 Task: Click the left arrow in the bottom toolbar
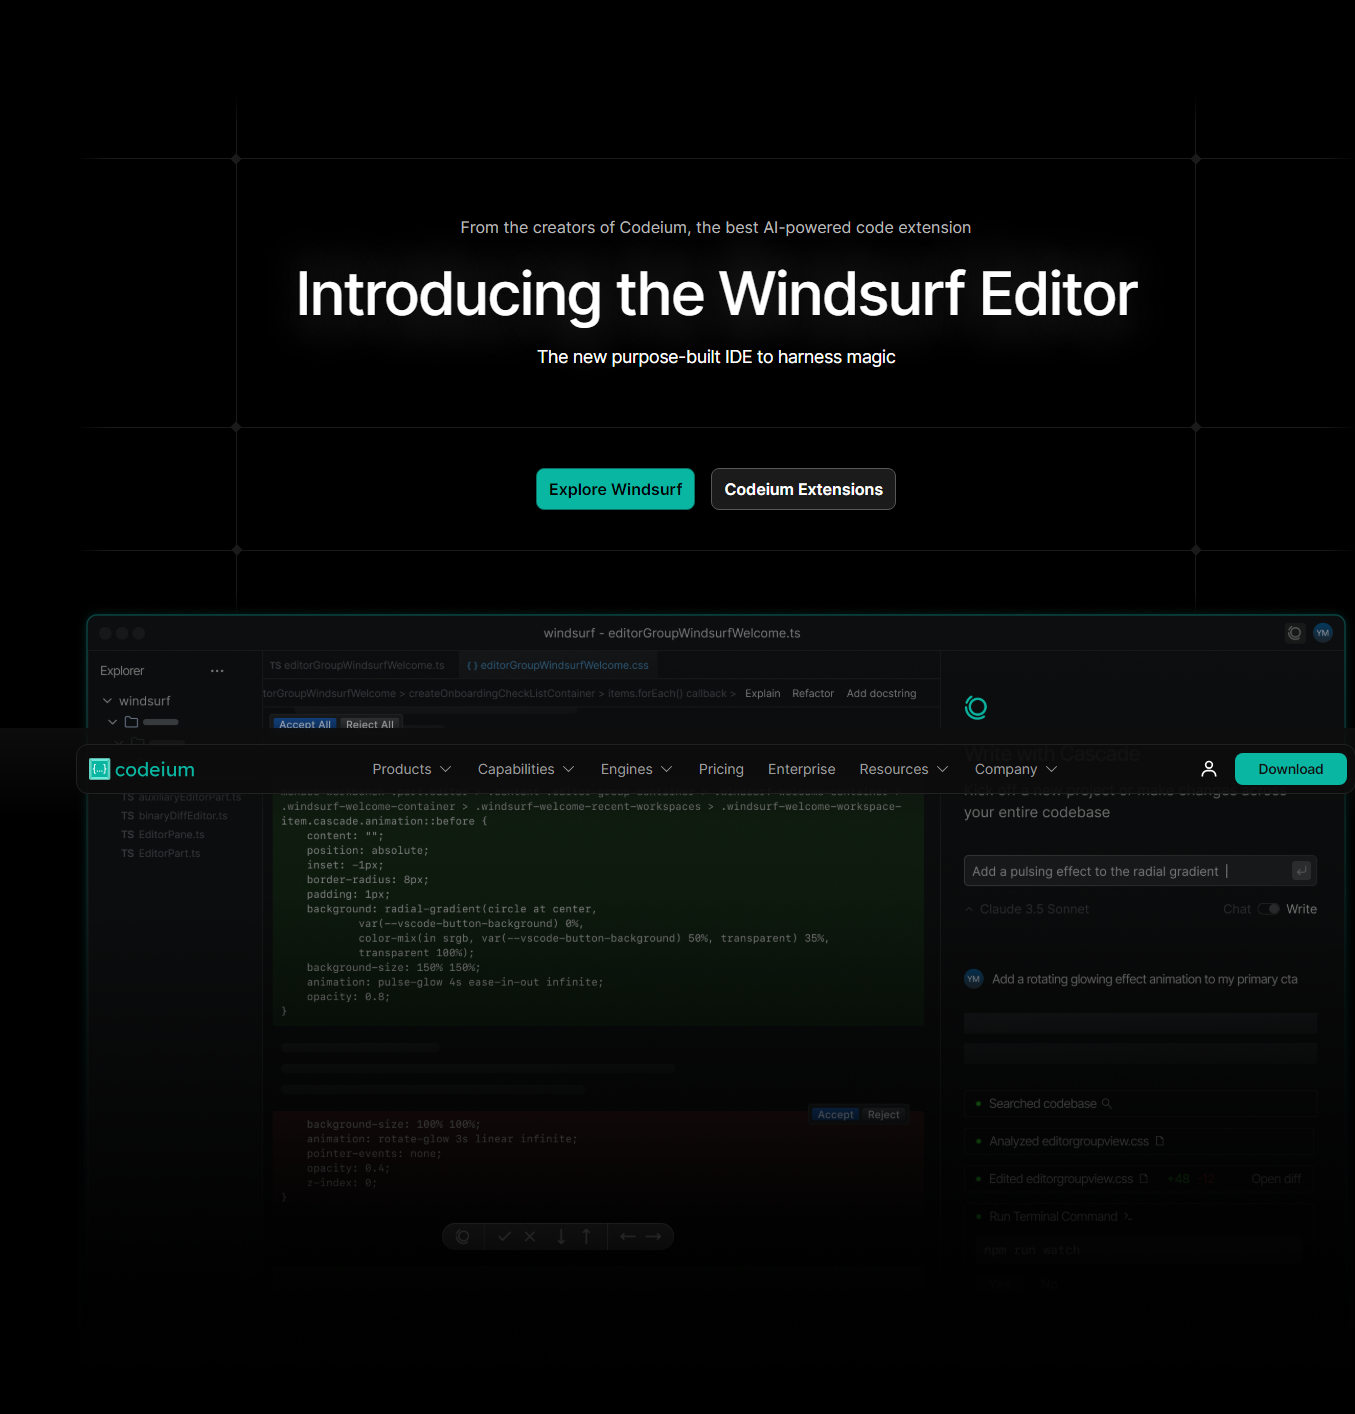tap(628, 1237)
